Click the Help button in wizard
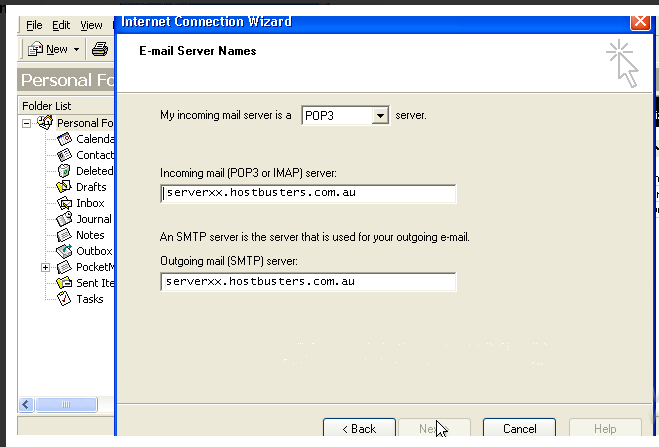This screenshot has width=659, height=447. pyautogui.click(x=605, y=428)
